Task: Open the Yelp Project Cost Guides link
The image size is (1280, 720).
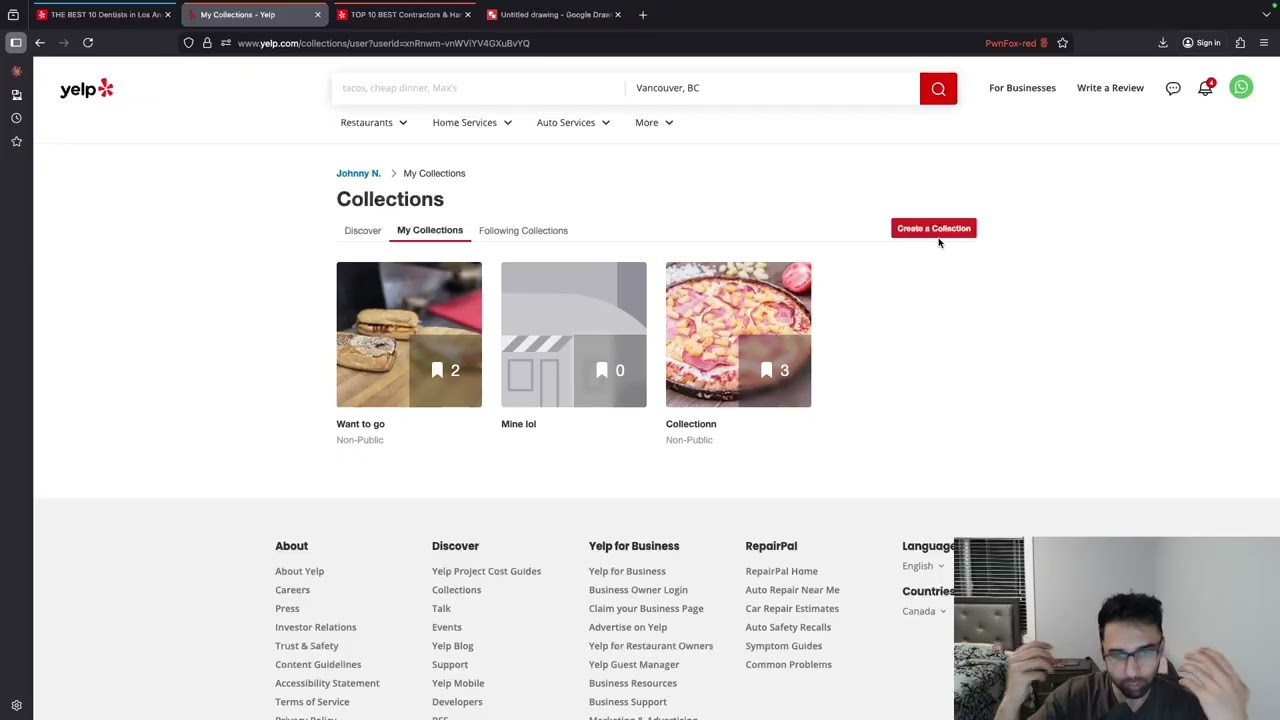Action: click(486, 571)
